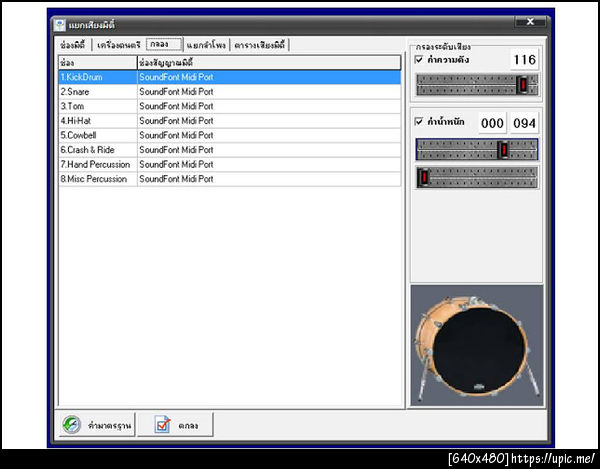
Task: Select the กลอง drums tab
Action: point(164,44)
